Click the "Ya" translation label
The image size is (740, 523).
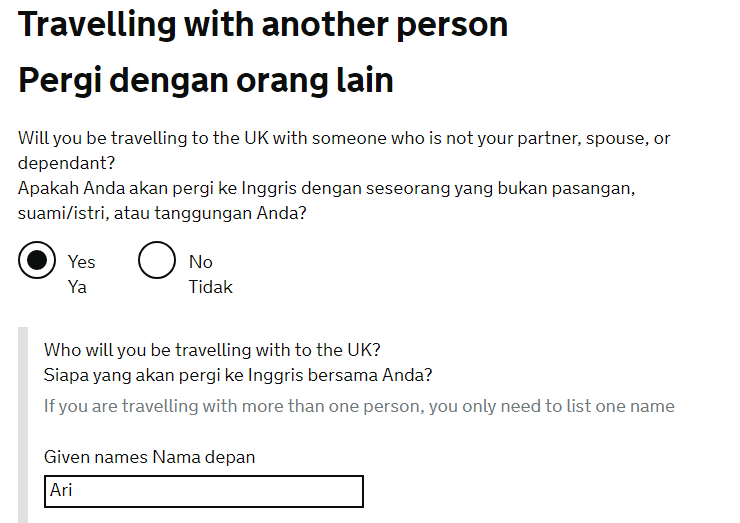[78, 287]
